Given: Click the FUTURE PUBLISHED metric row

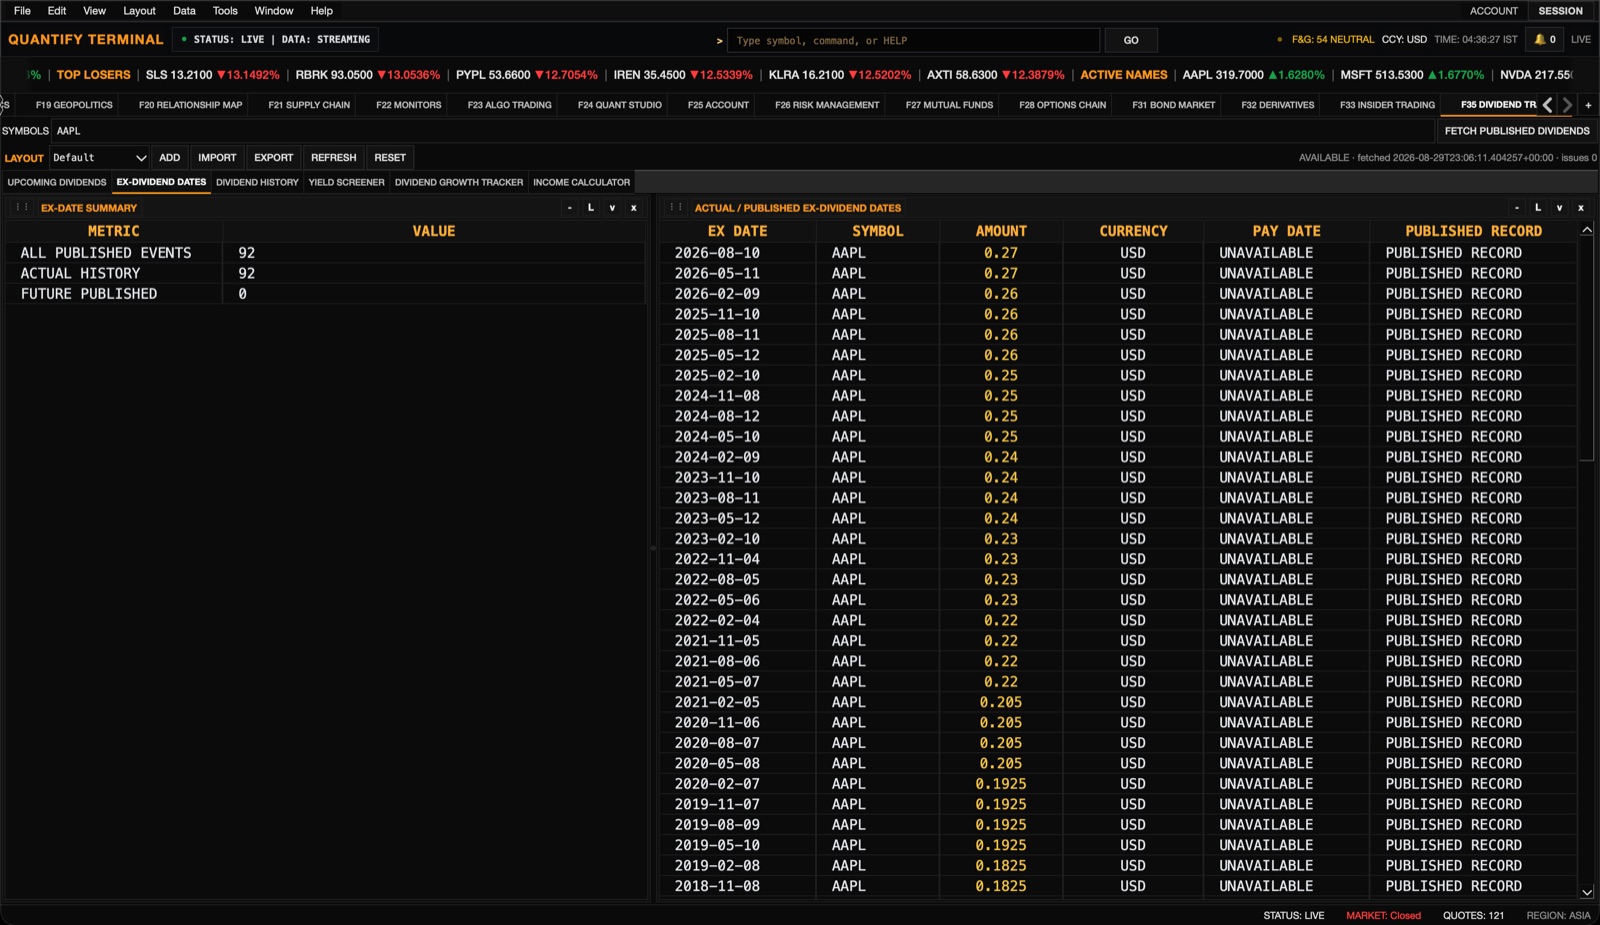Looking at the screenshot, I should point(325,294).
